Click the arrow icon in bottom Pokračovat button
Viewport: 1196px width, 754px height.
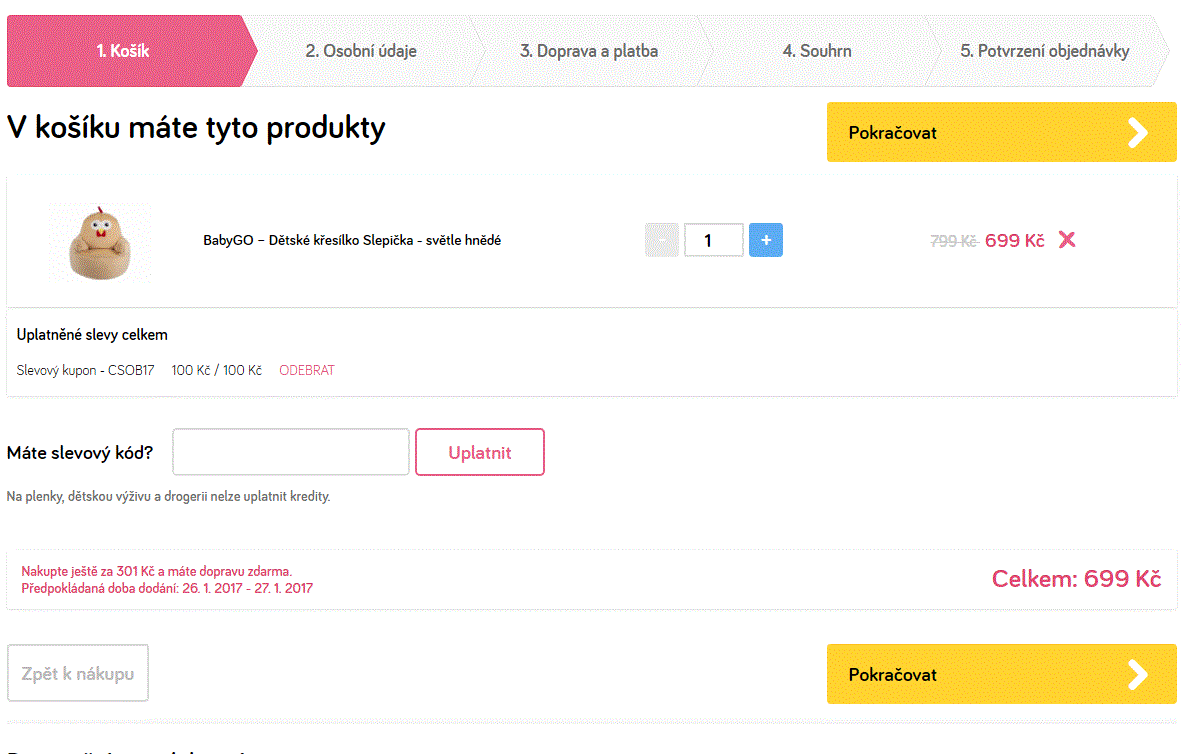click(x=1138, y=675)
